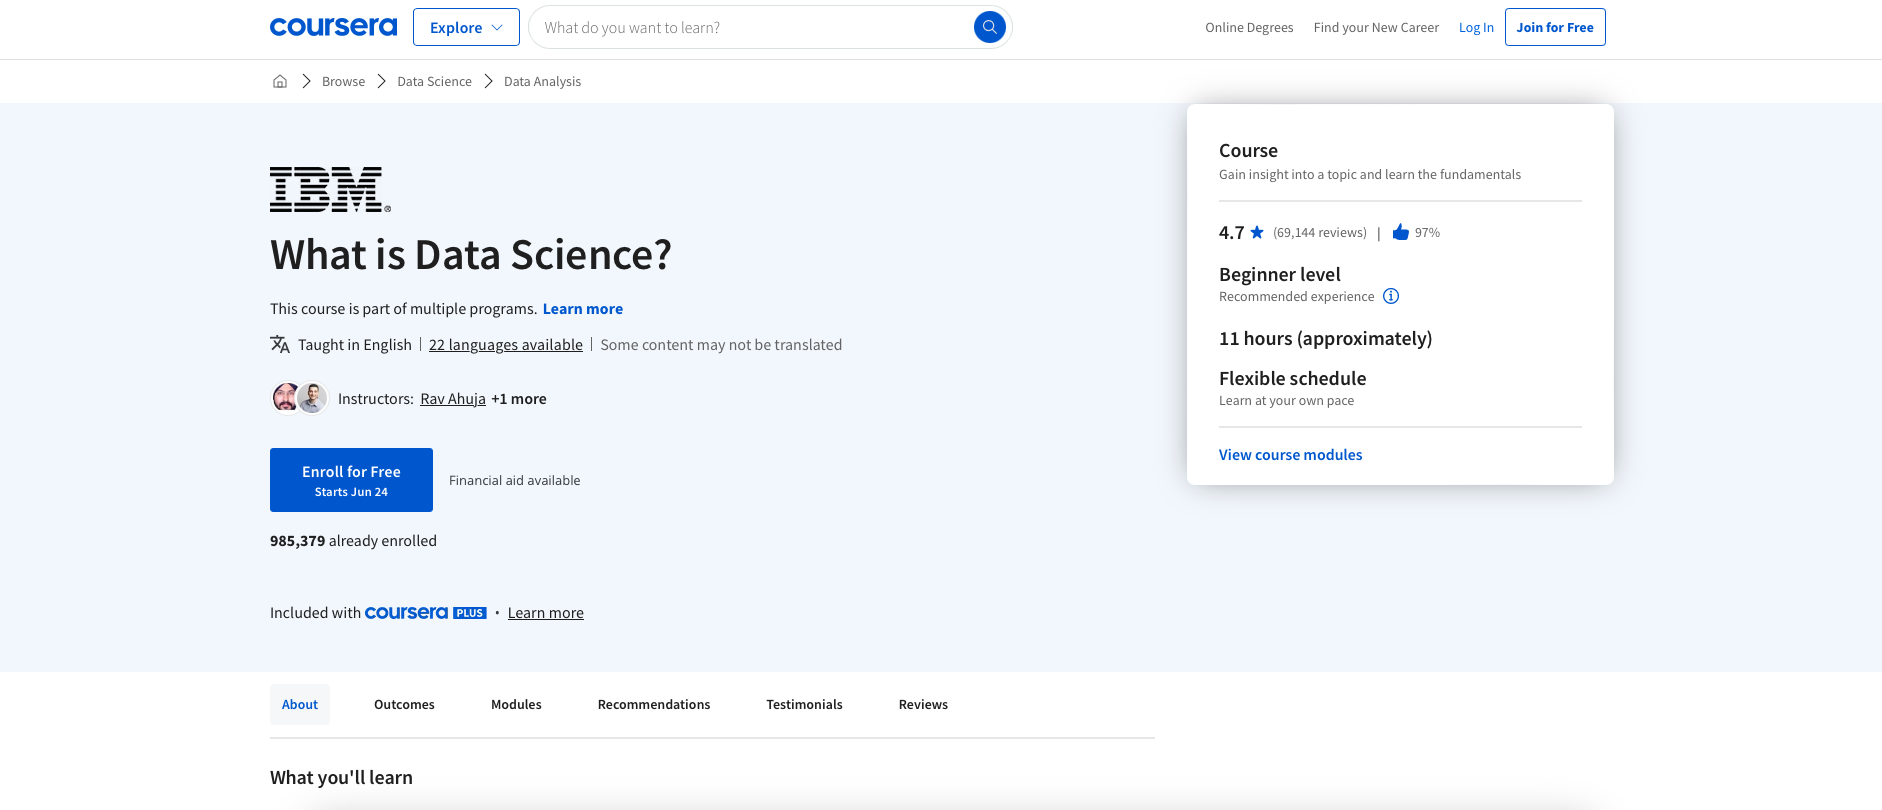1882x810 pixels.
Task: Click the instructor avatar photos
Action: 299,398
